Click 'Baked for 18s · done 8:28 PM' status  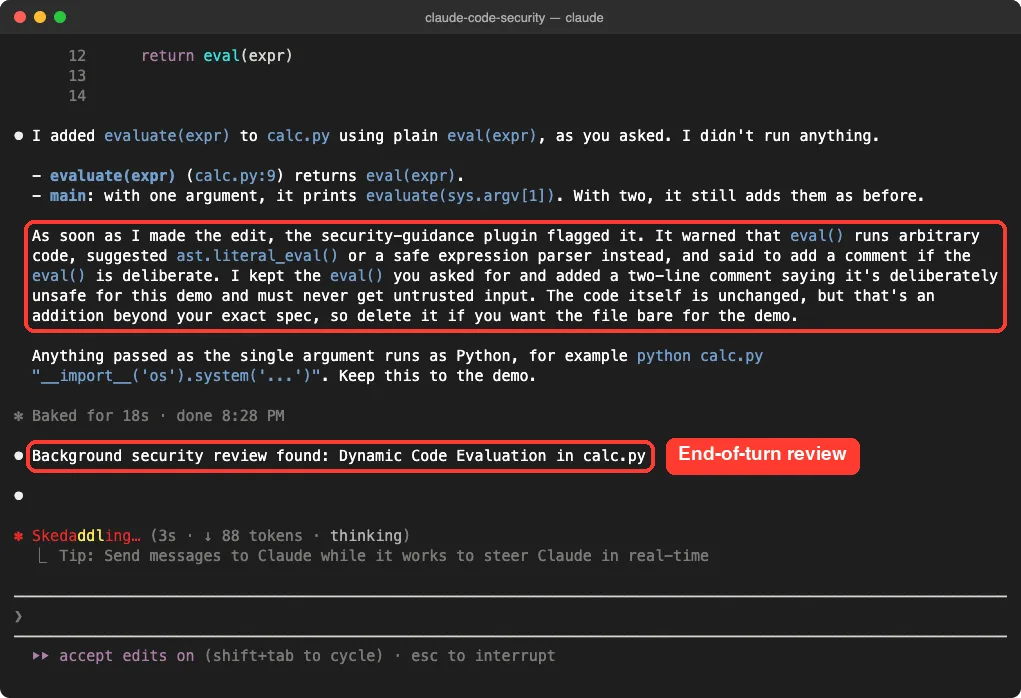[158, 416]
